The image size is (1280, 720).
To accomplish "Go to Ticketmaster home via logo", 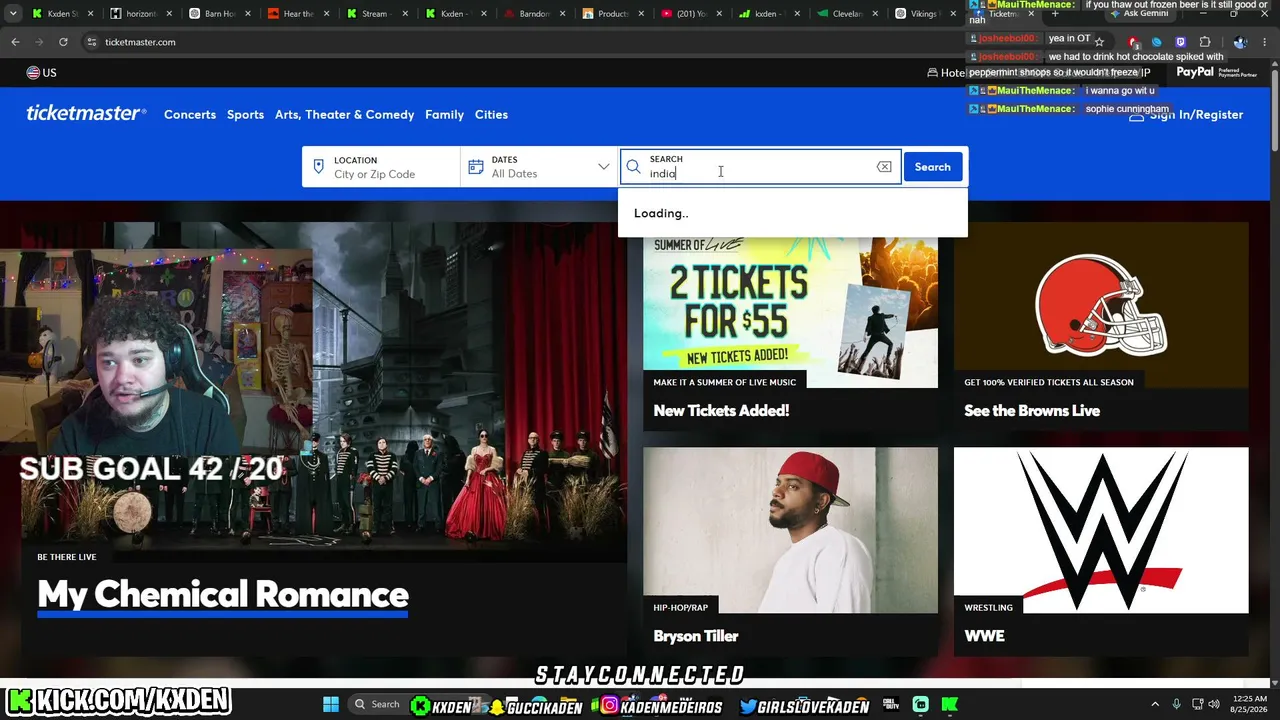I will tap(86, 114).
